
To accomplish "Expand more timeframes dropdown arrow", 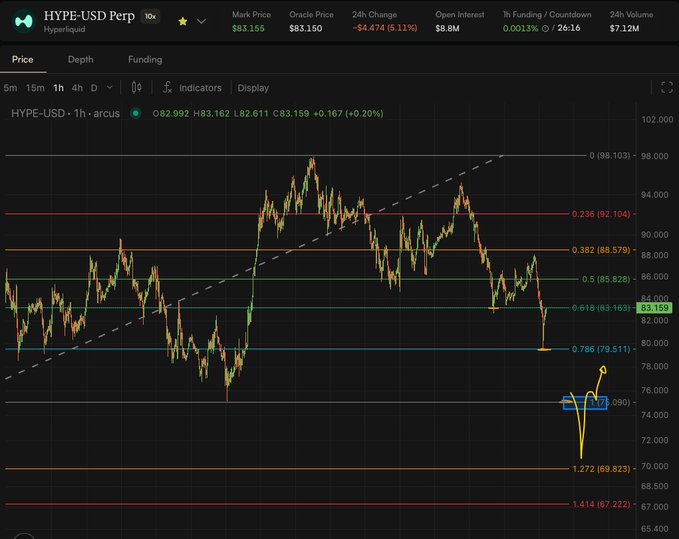I will [x=110, y=87].
